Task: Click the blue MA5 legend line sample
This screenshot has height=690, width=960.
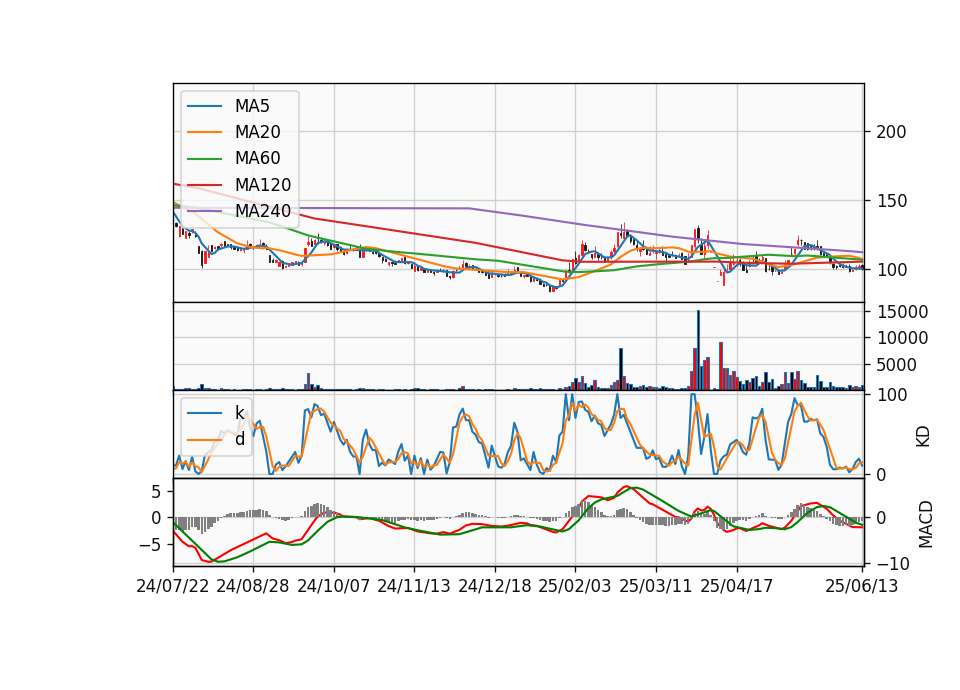Action: (x=204, y=107)
